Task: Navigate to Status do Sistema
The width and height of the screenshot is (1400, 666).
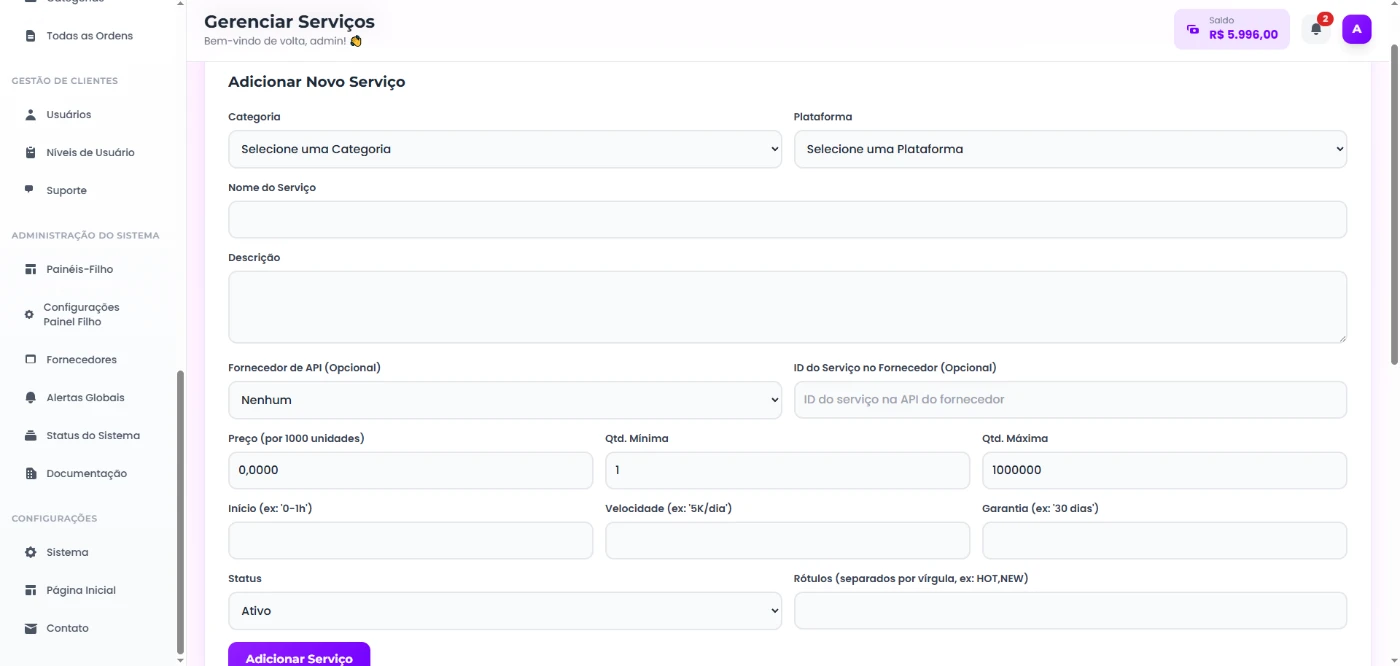Action: (92, 436)
